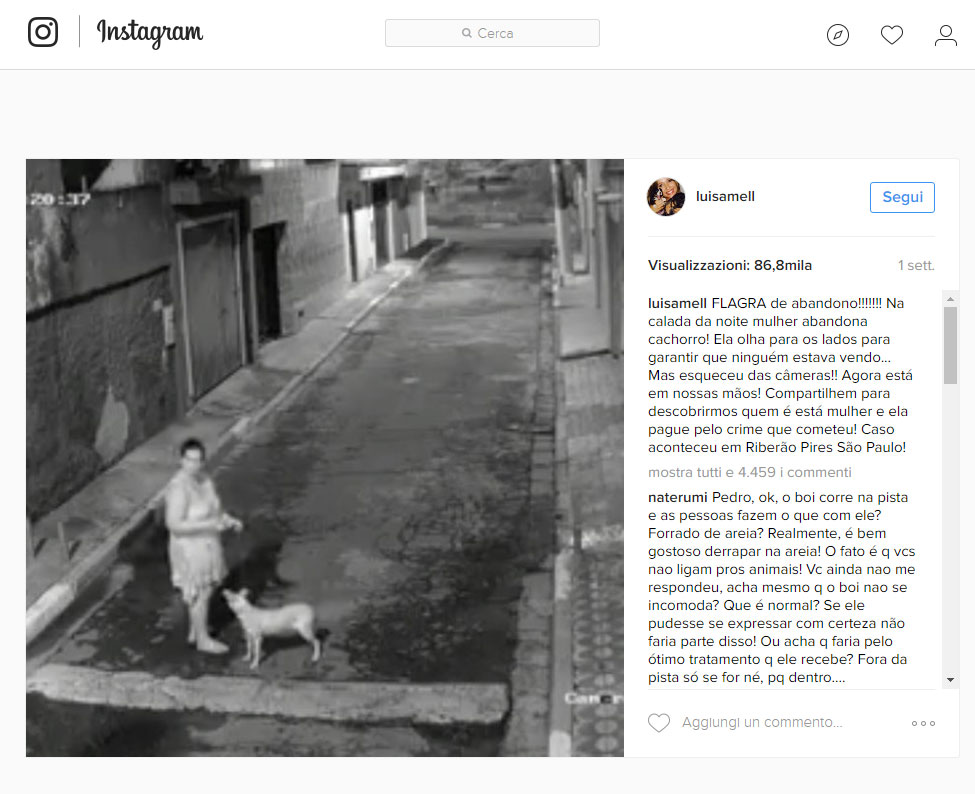This screenshot has width=975, height=794.
Task: Expand all 4.459 comments
Action: 750,473
